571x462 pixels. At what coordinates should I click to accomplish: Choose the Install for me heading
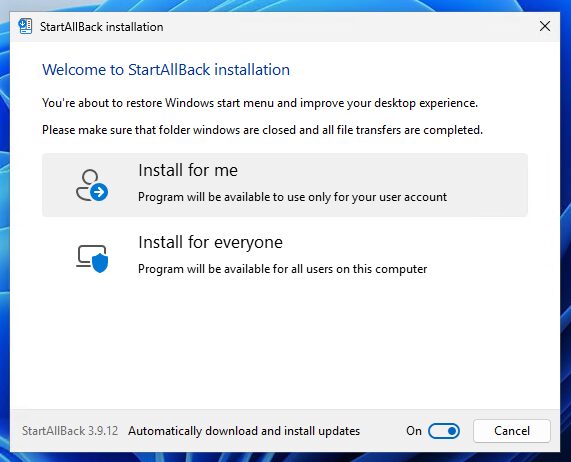[x=188, y=170]
